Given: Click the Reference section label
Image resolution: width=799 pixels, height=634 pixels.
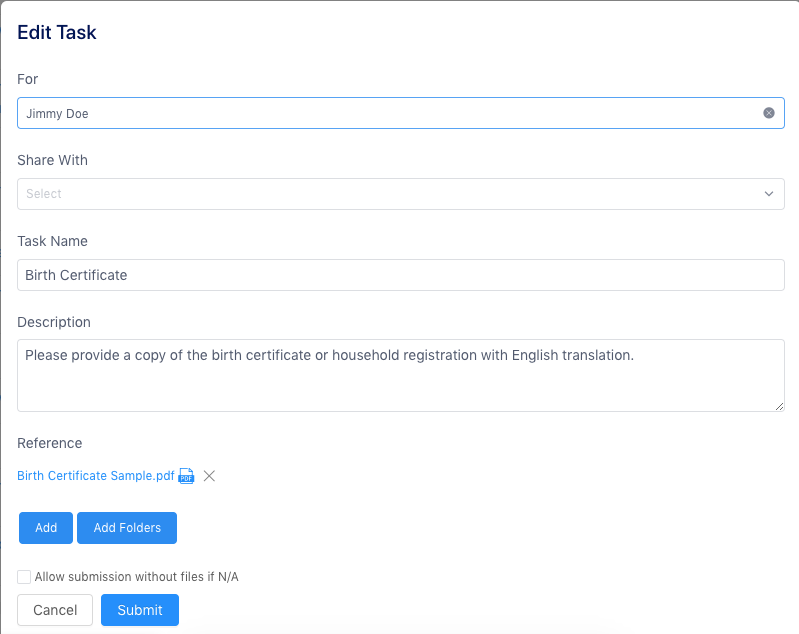Looking at the screenshot, I should click(50, 443).
